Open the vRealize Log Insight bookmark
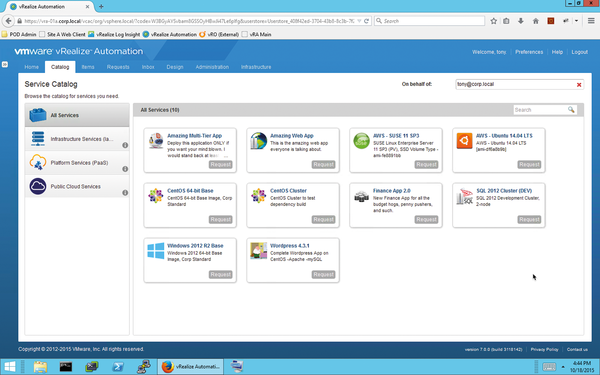The width and height of the screenshot is (600, 375). pos(114,34)
